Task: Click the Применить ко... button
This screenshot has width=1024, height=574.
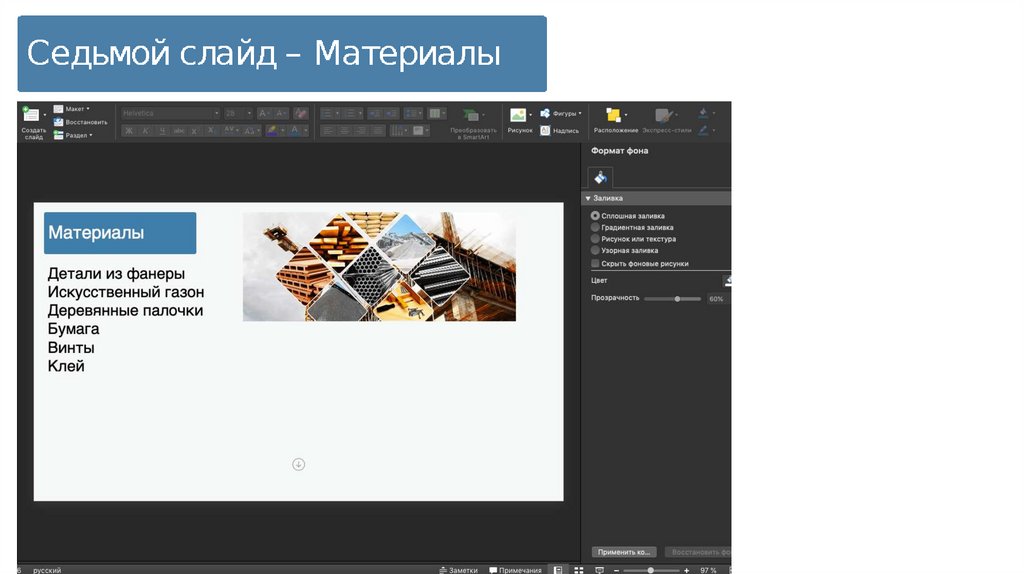Action: 623,552
